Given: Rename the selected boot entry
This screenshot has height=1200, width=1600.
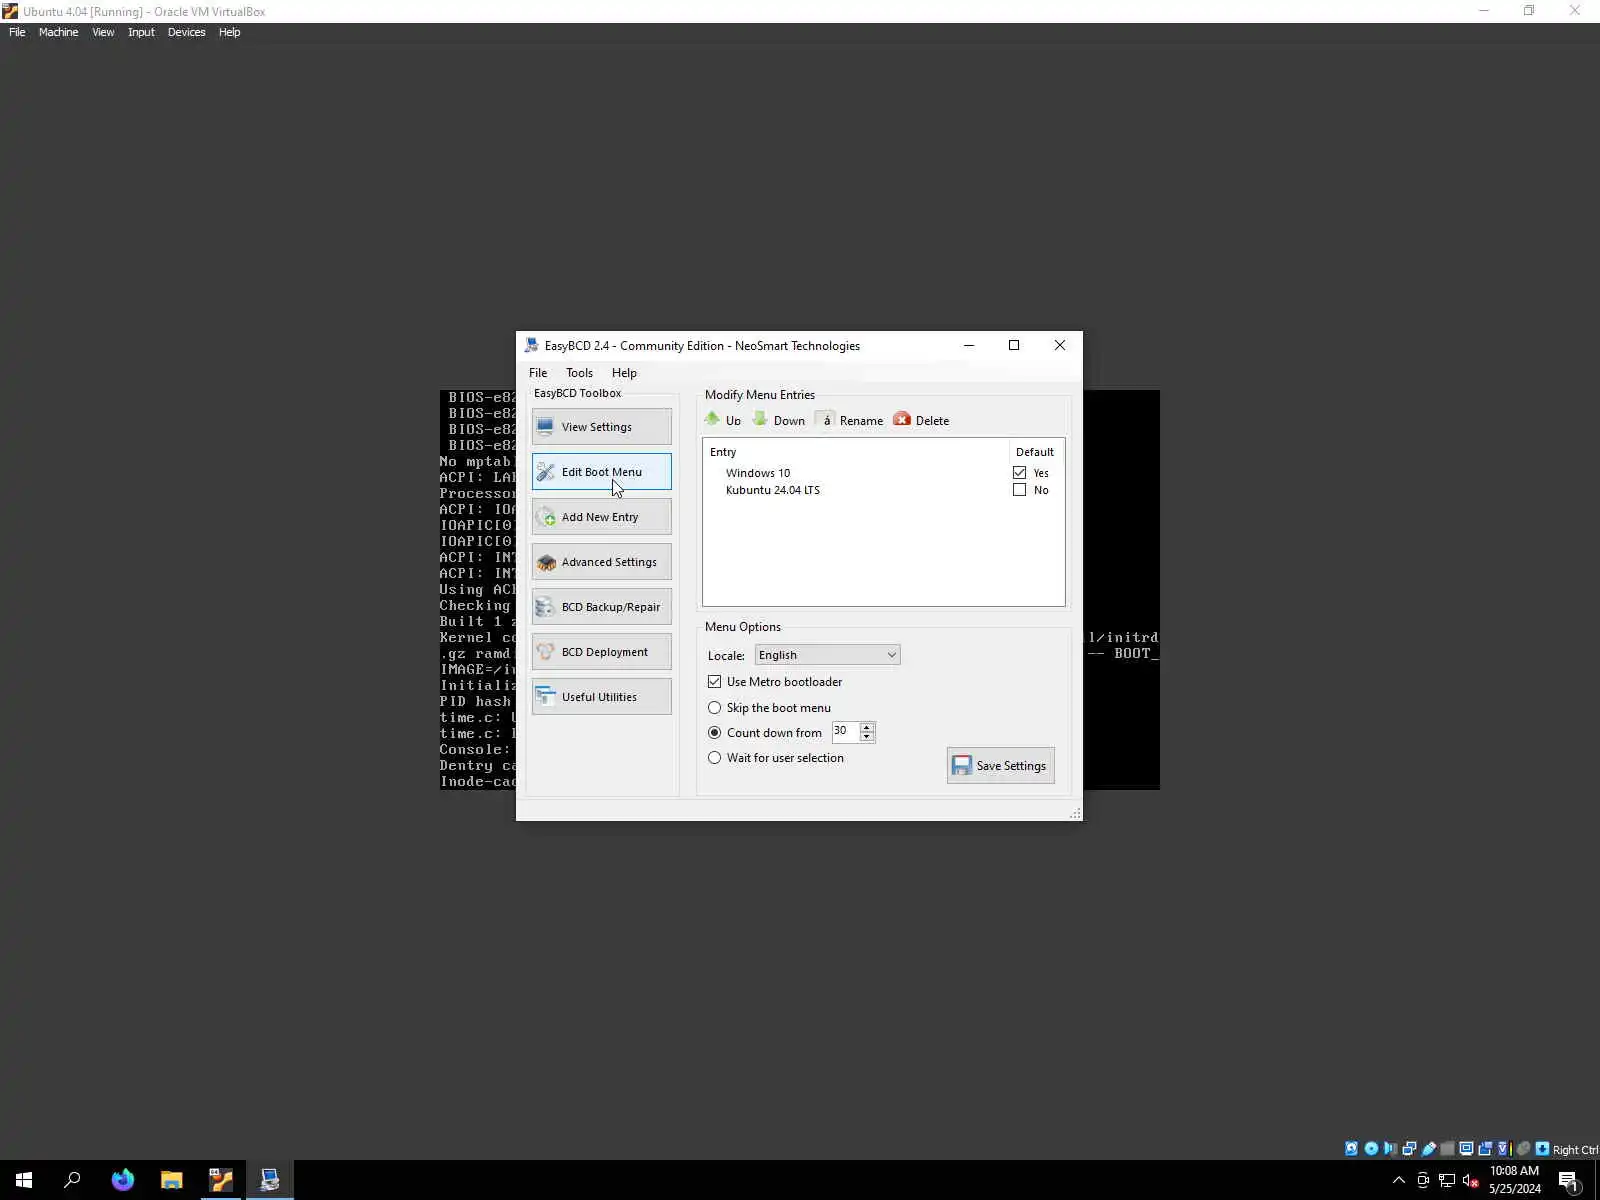Looking at the screenshot, I should 850,420.
